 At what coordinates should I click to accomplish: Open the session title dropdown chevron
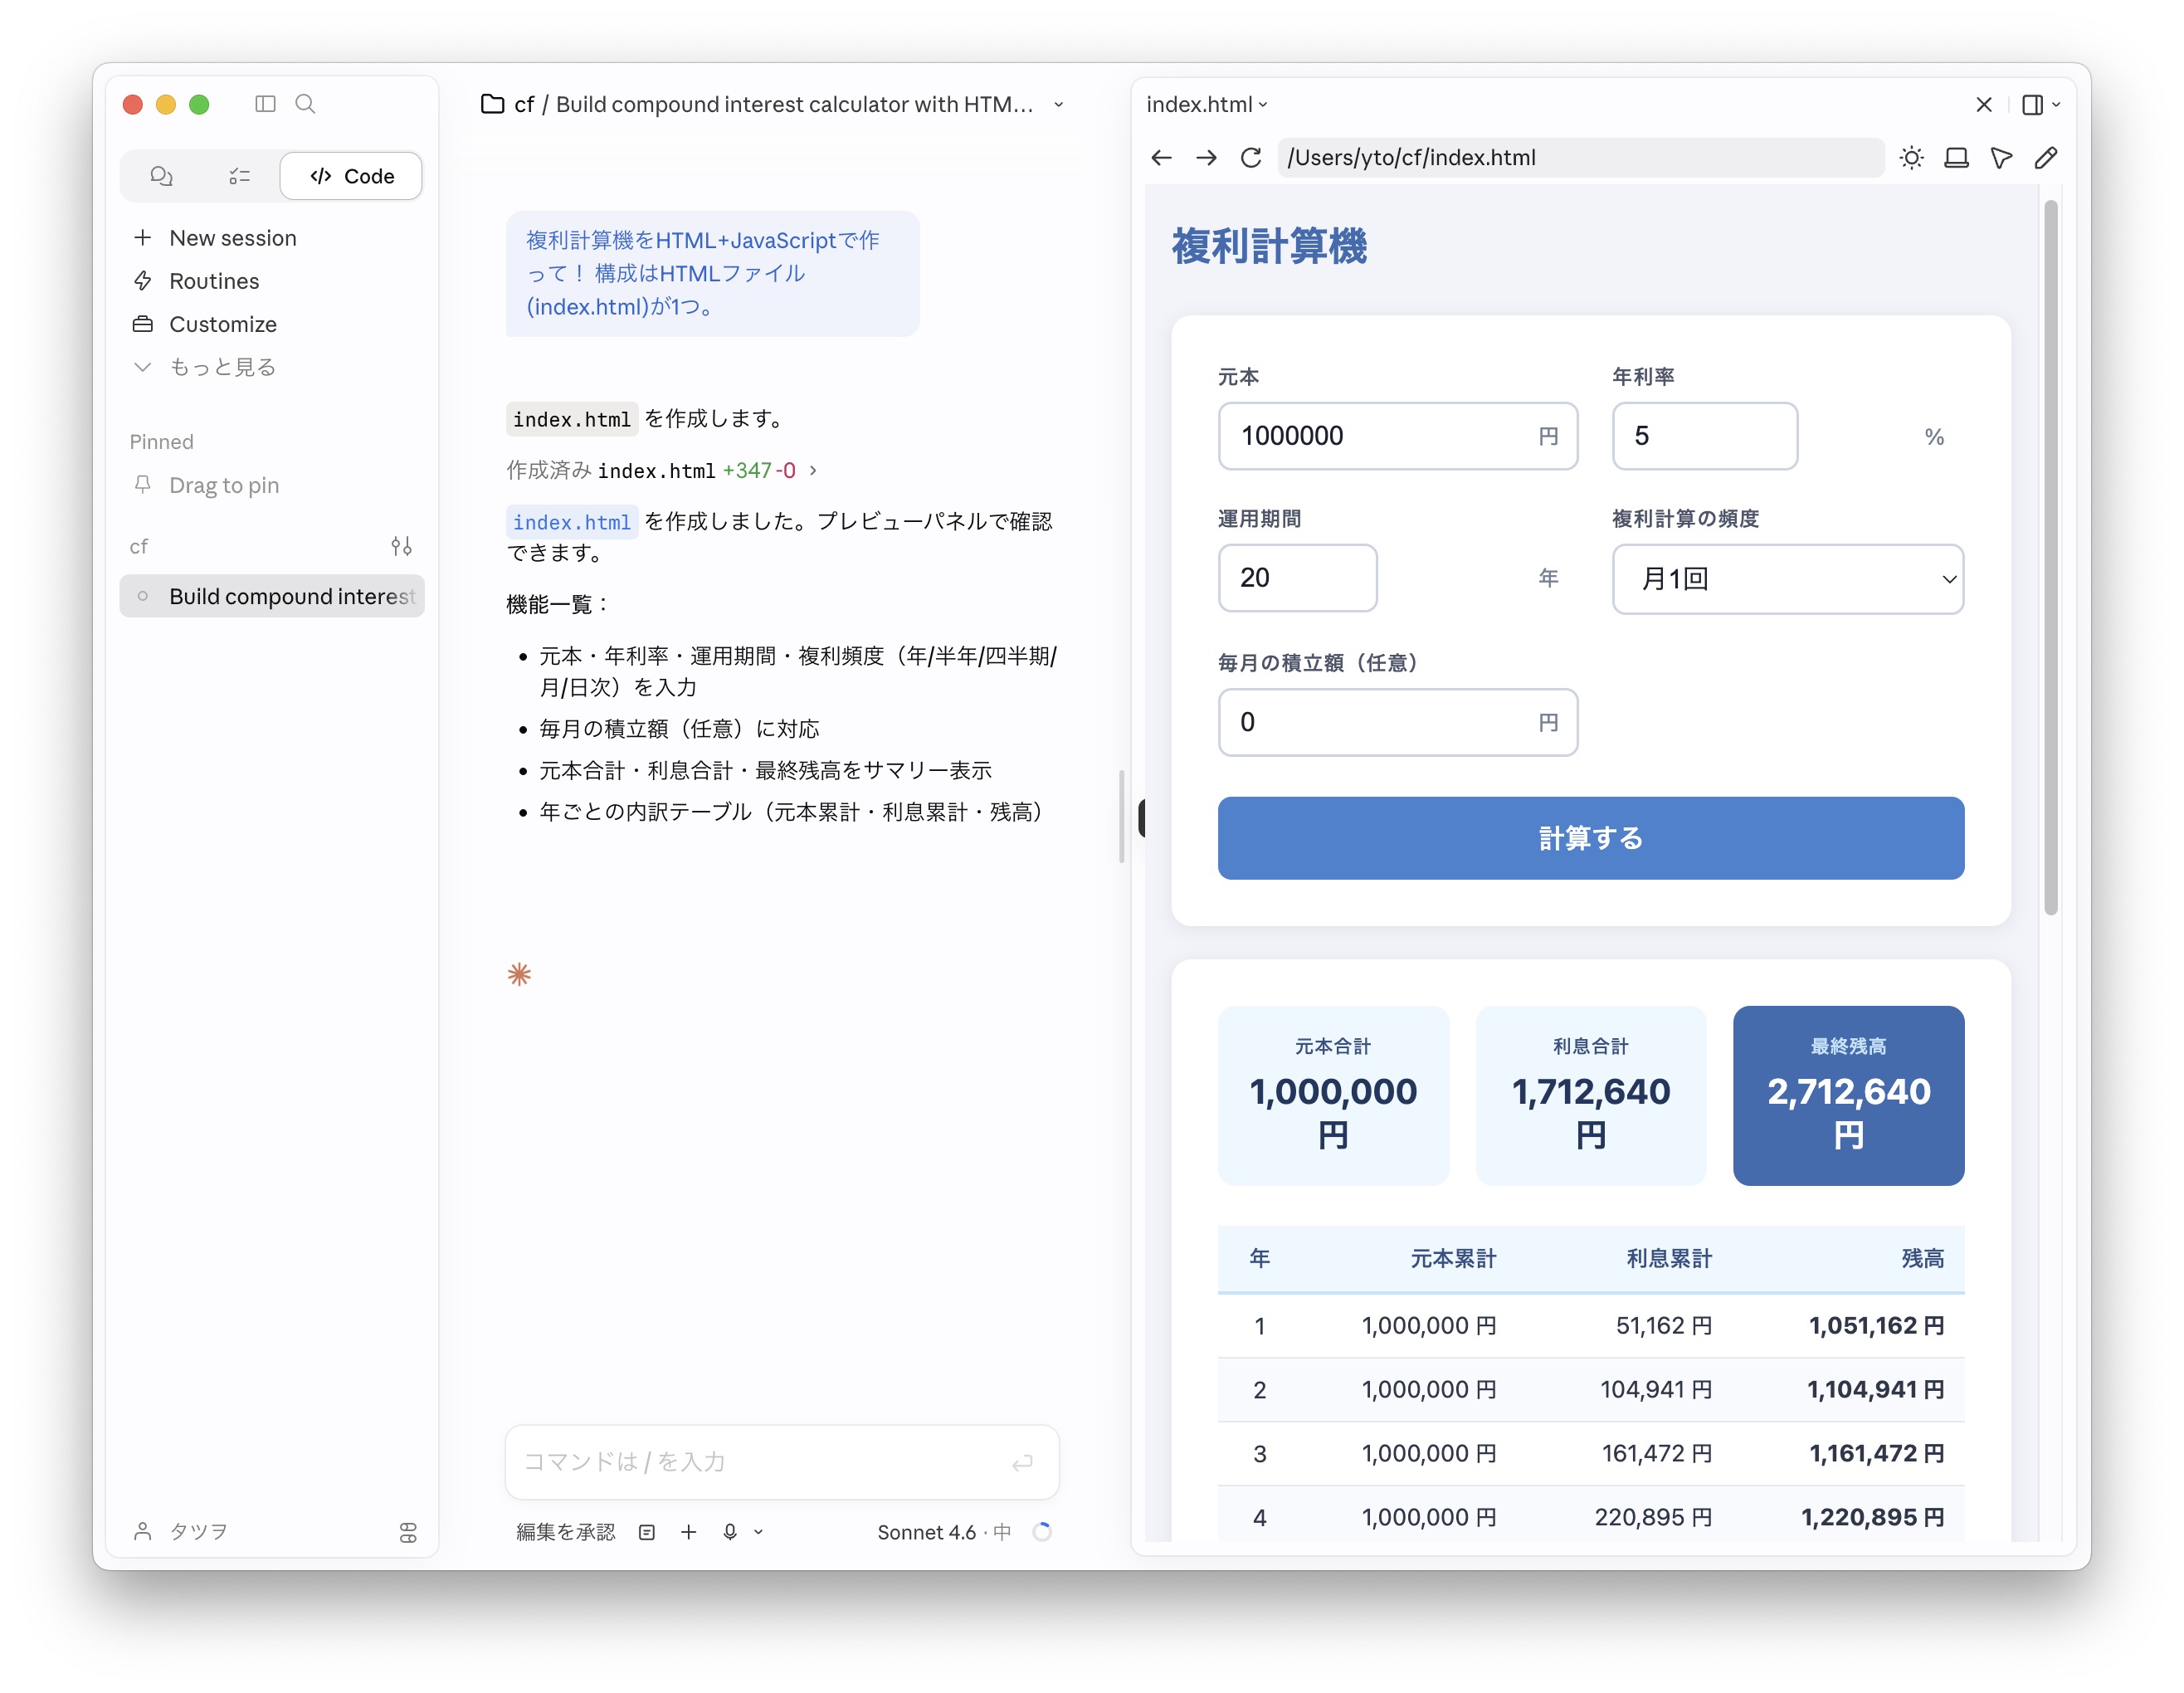[x=1059, y=105]
